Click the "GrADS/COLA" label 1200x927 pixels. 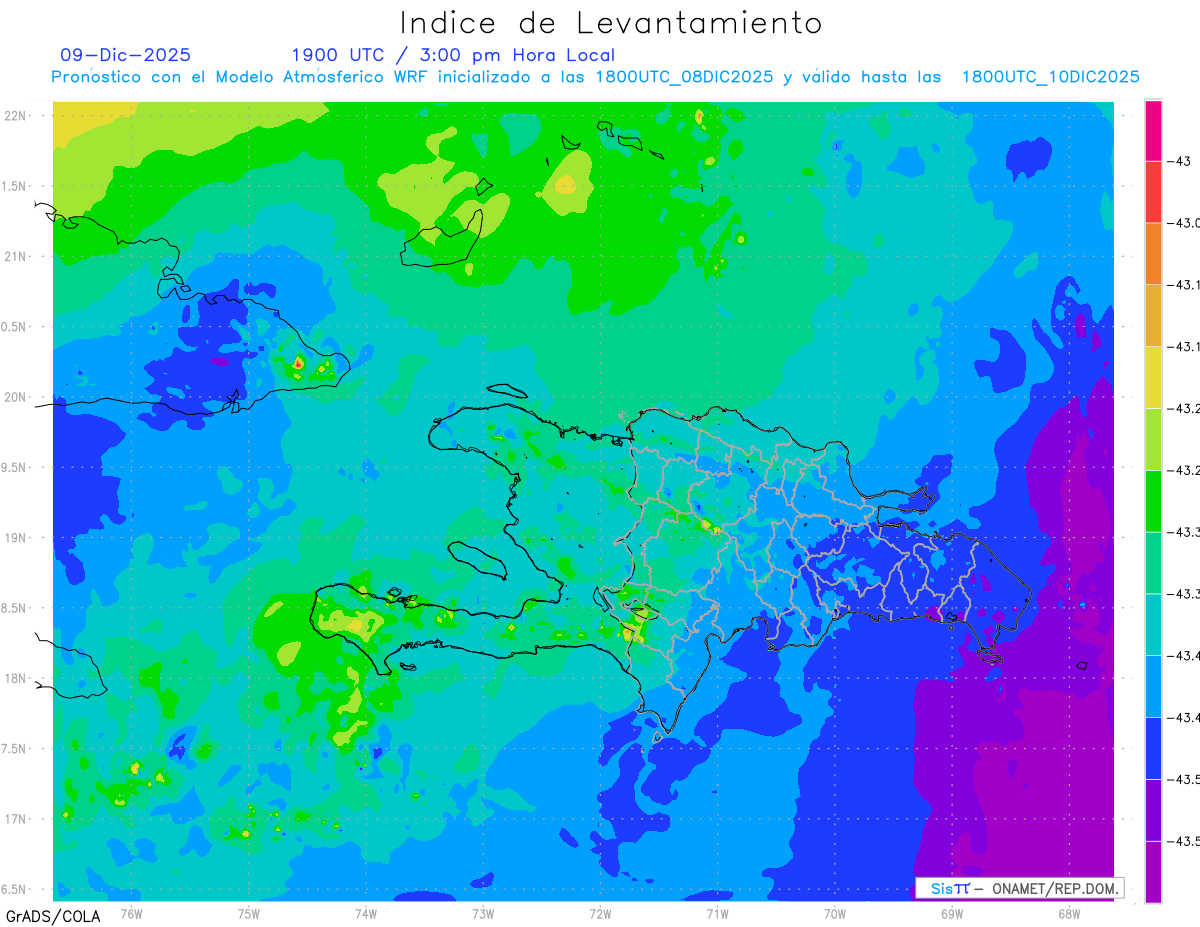[x=53, y=916]
